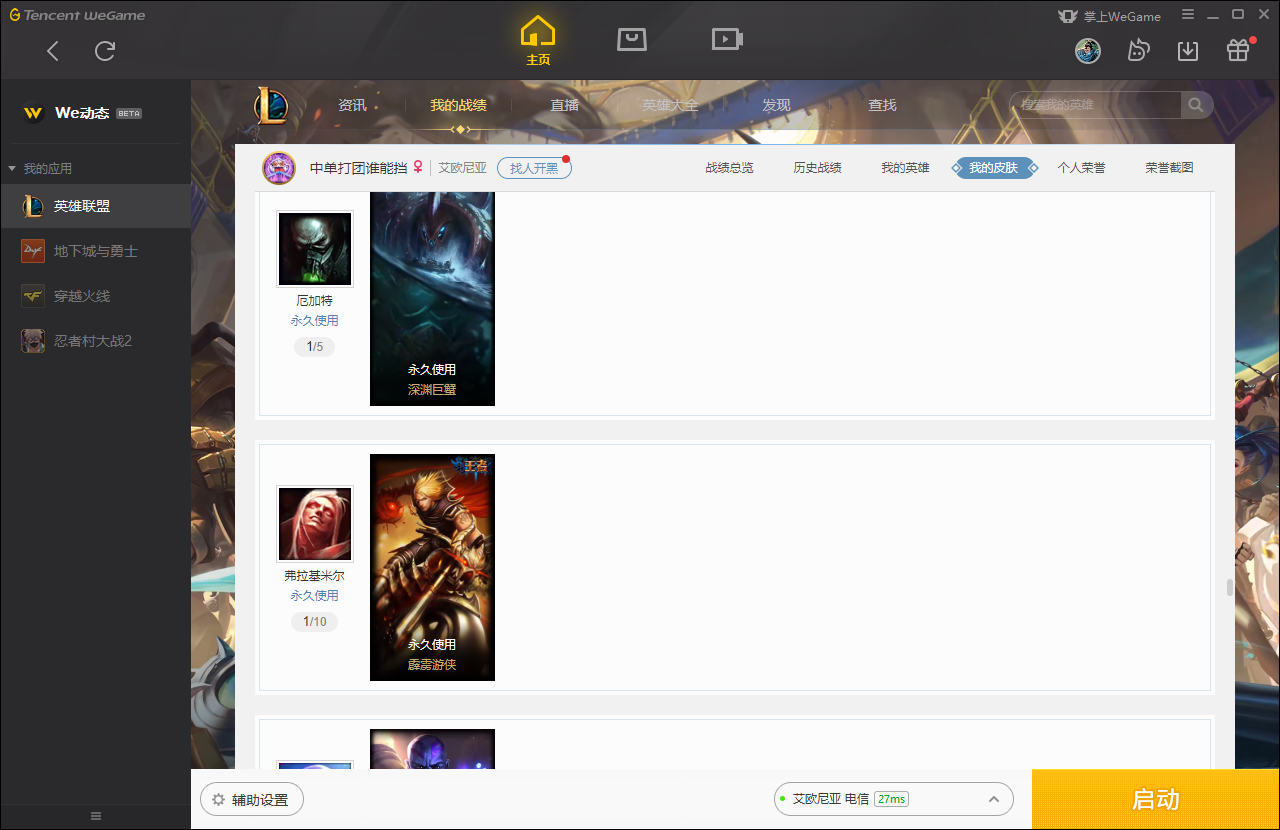Open the 资讯 tab

[x=352, y=105]
